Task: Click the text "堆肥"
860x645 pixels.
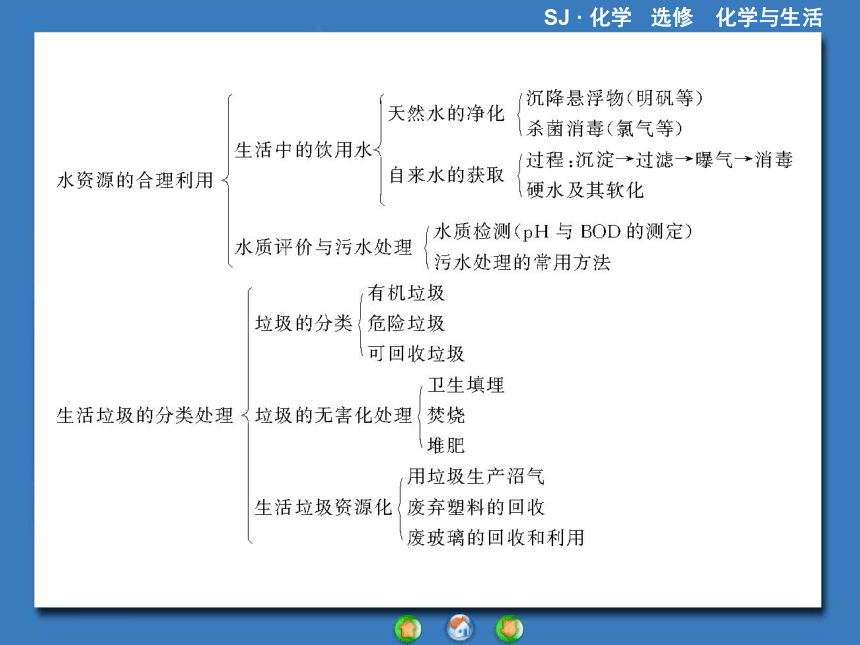Action: click(x=446, y=445)
